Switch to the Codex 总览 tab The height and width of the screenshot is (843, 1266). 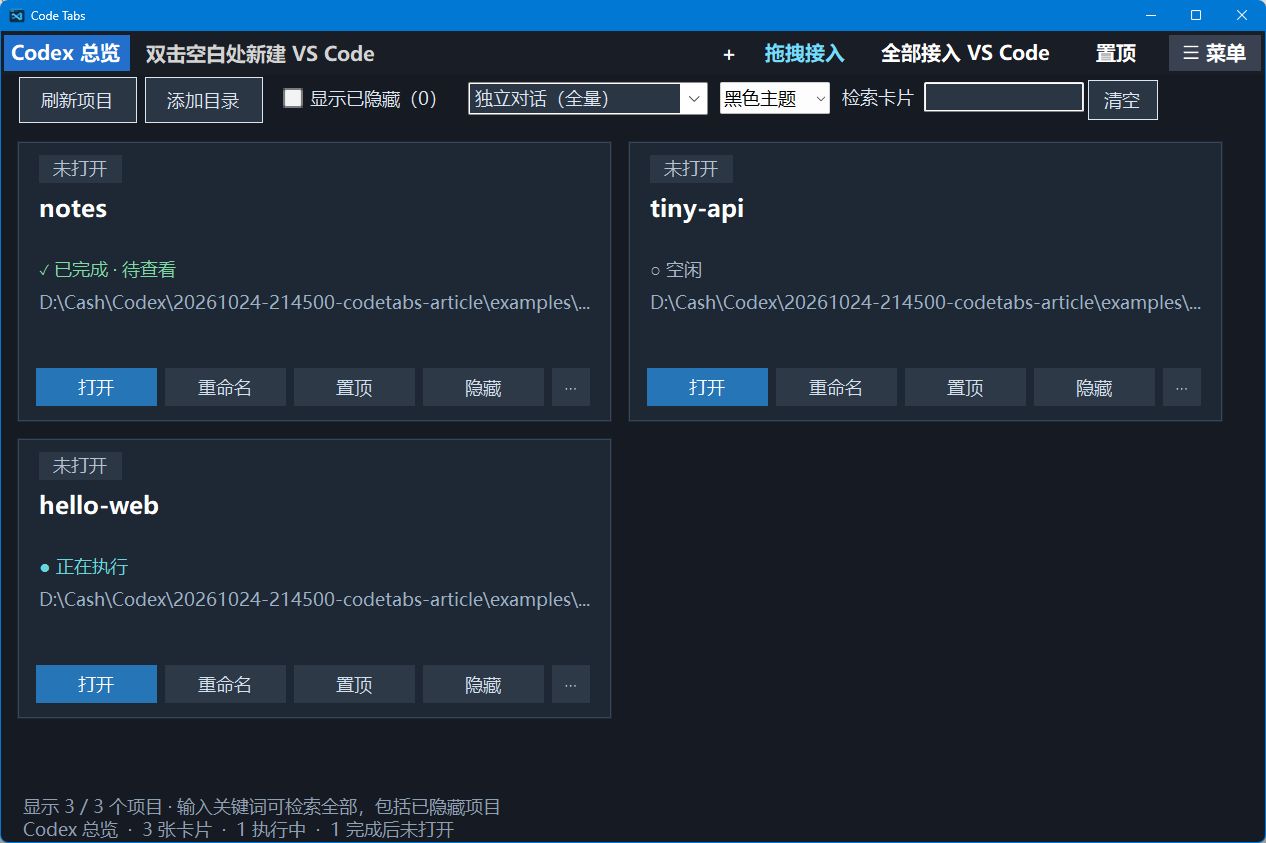(66, 53)
